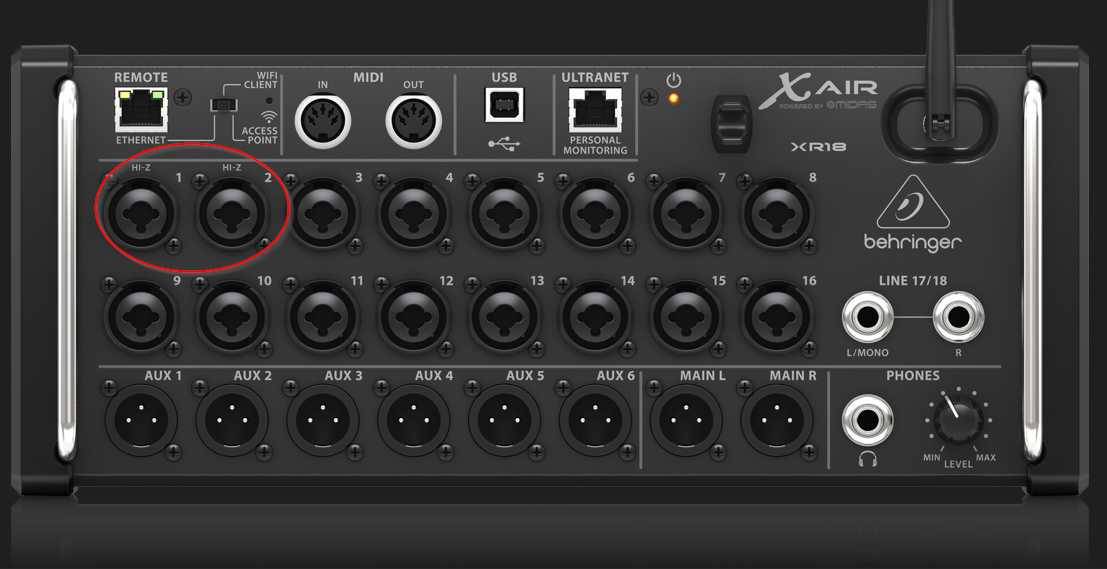Screen dimensions: 1107x569
Task: Select combo input jack 8
Action: [776, 212]
